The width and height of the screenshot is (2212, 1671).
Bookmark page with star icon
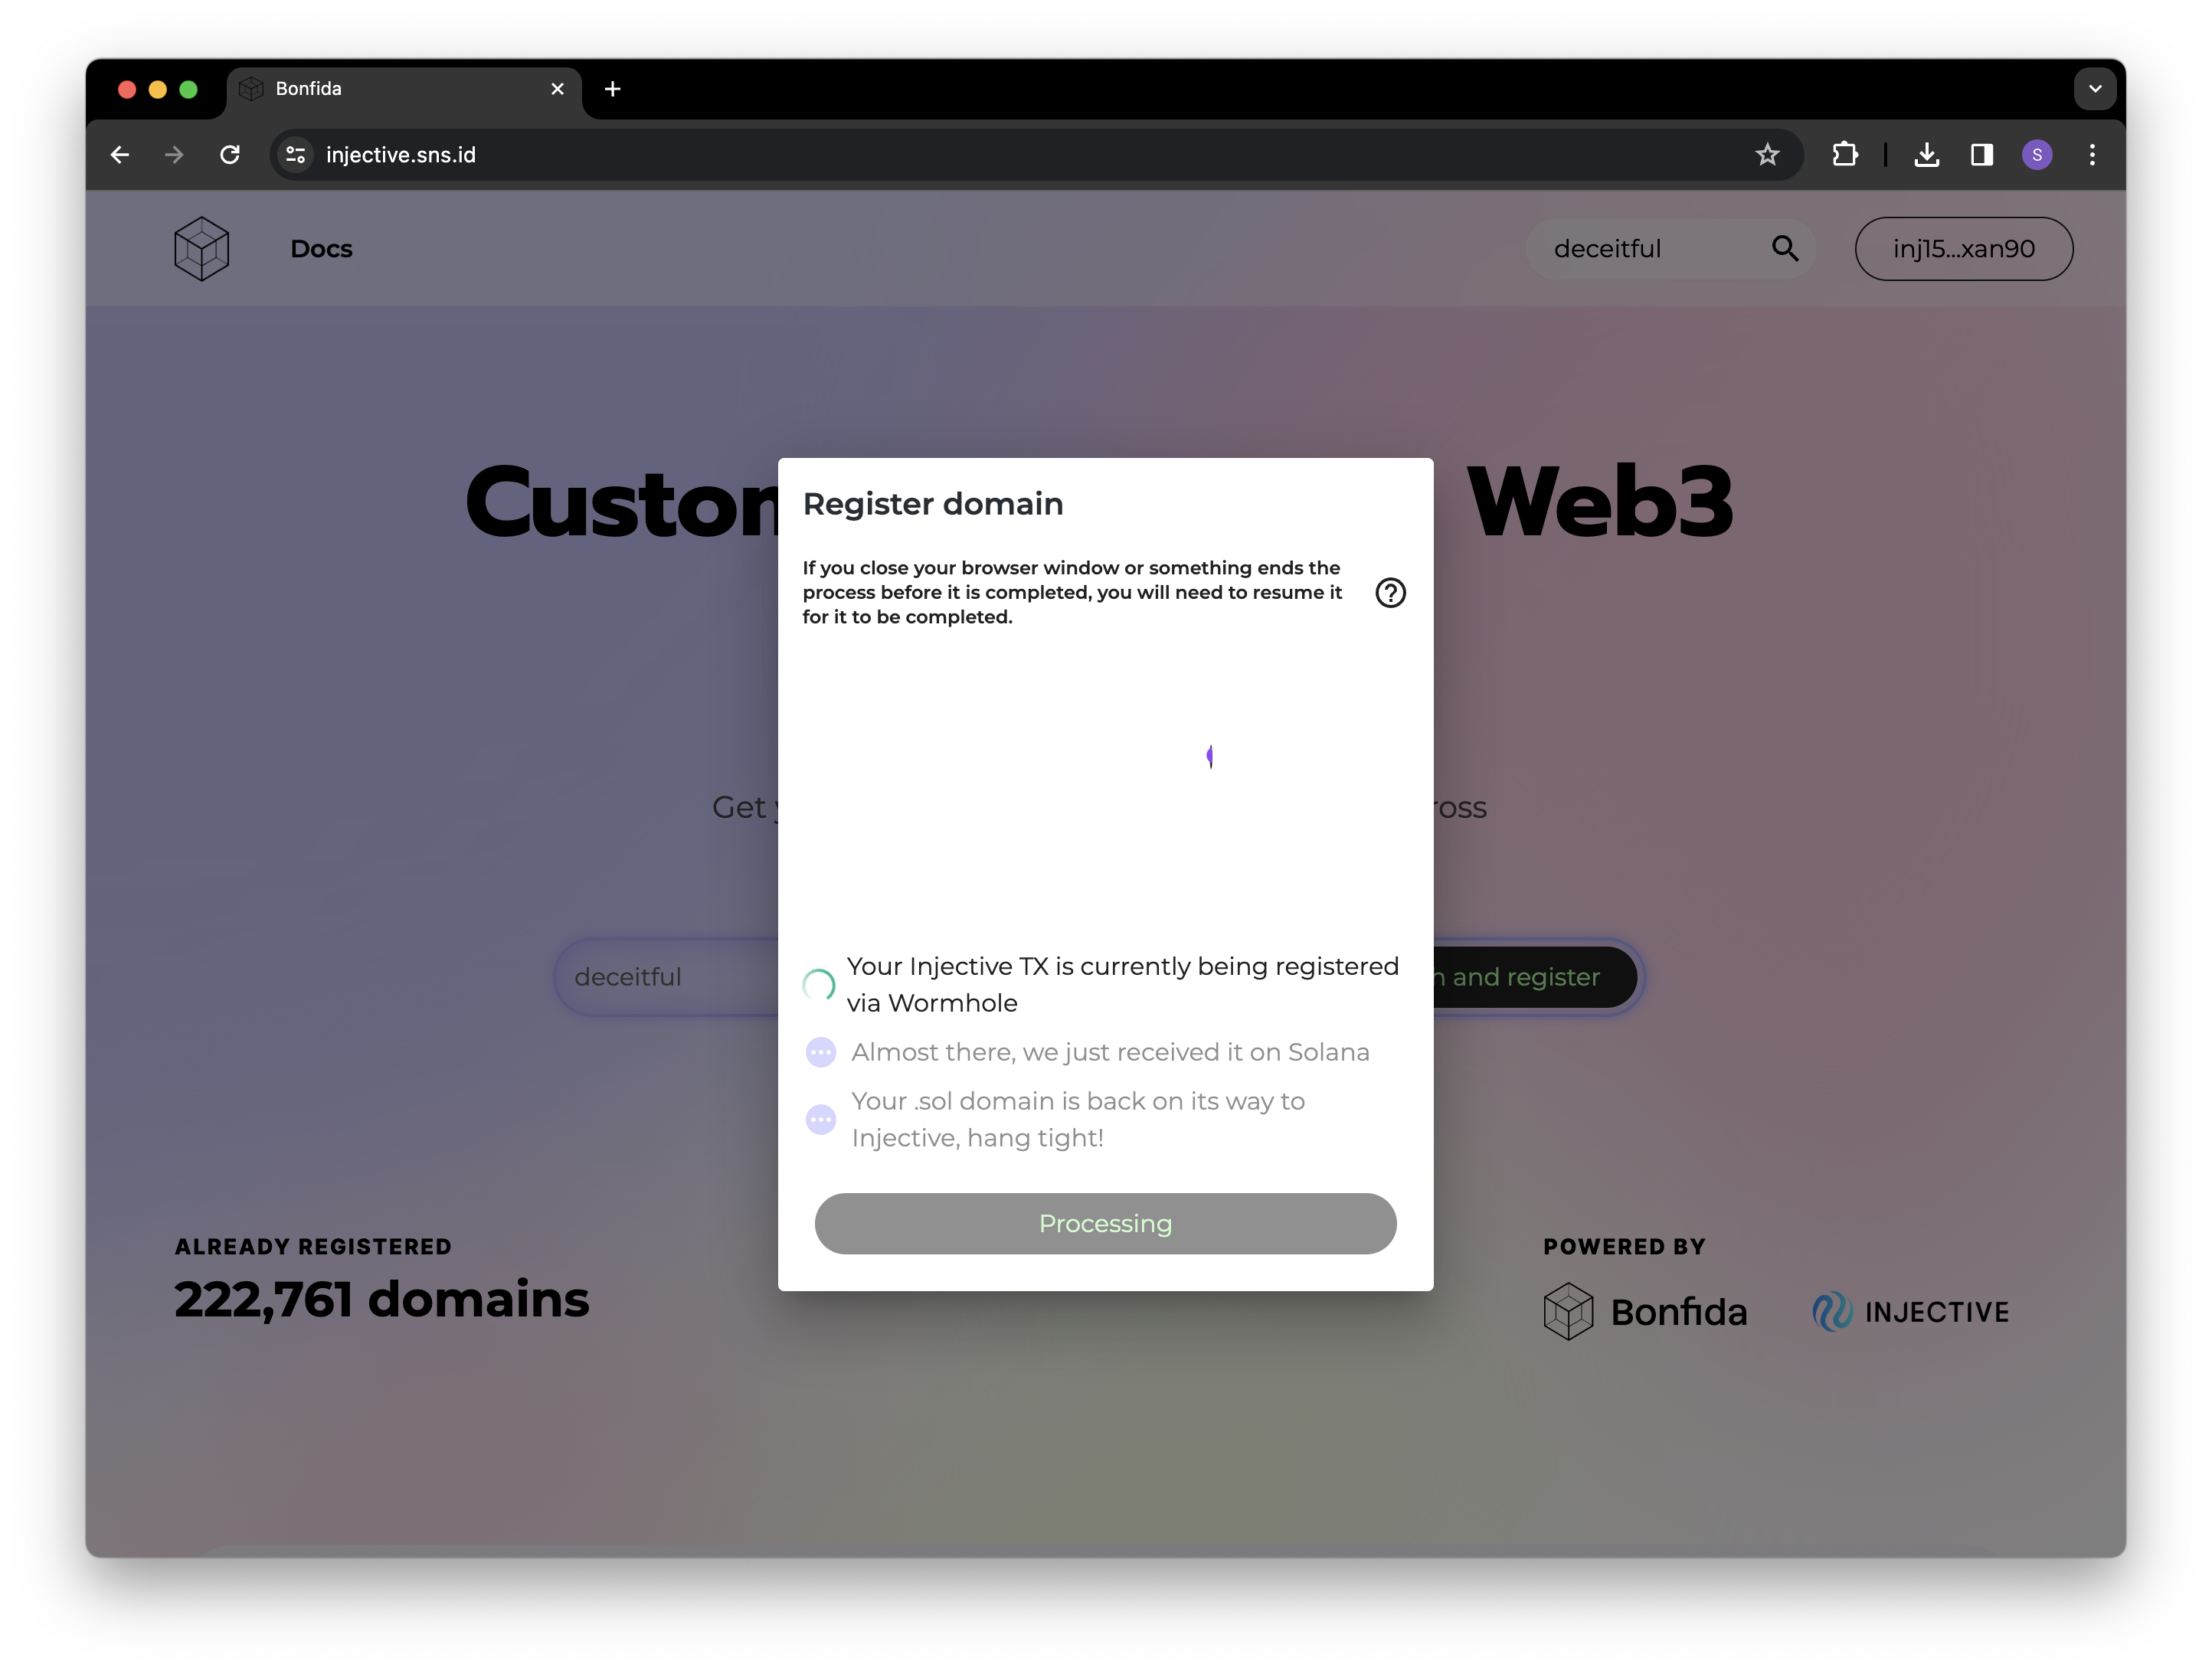coord(1767,155)
